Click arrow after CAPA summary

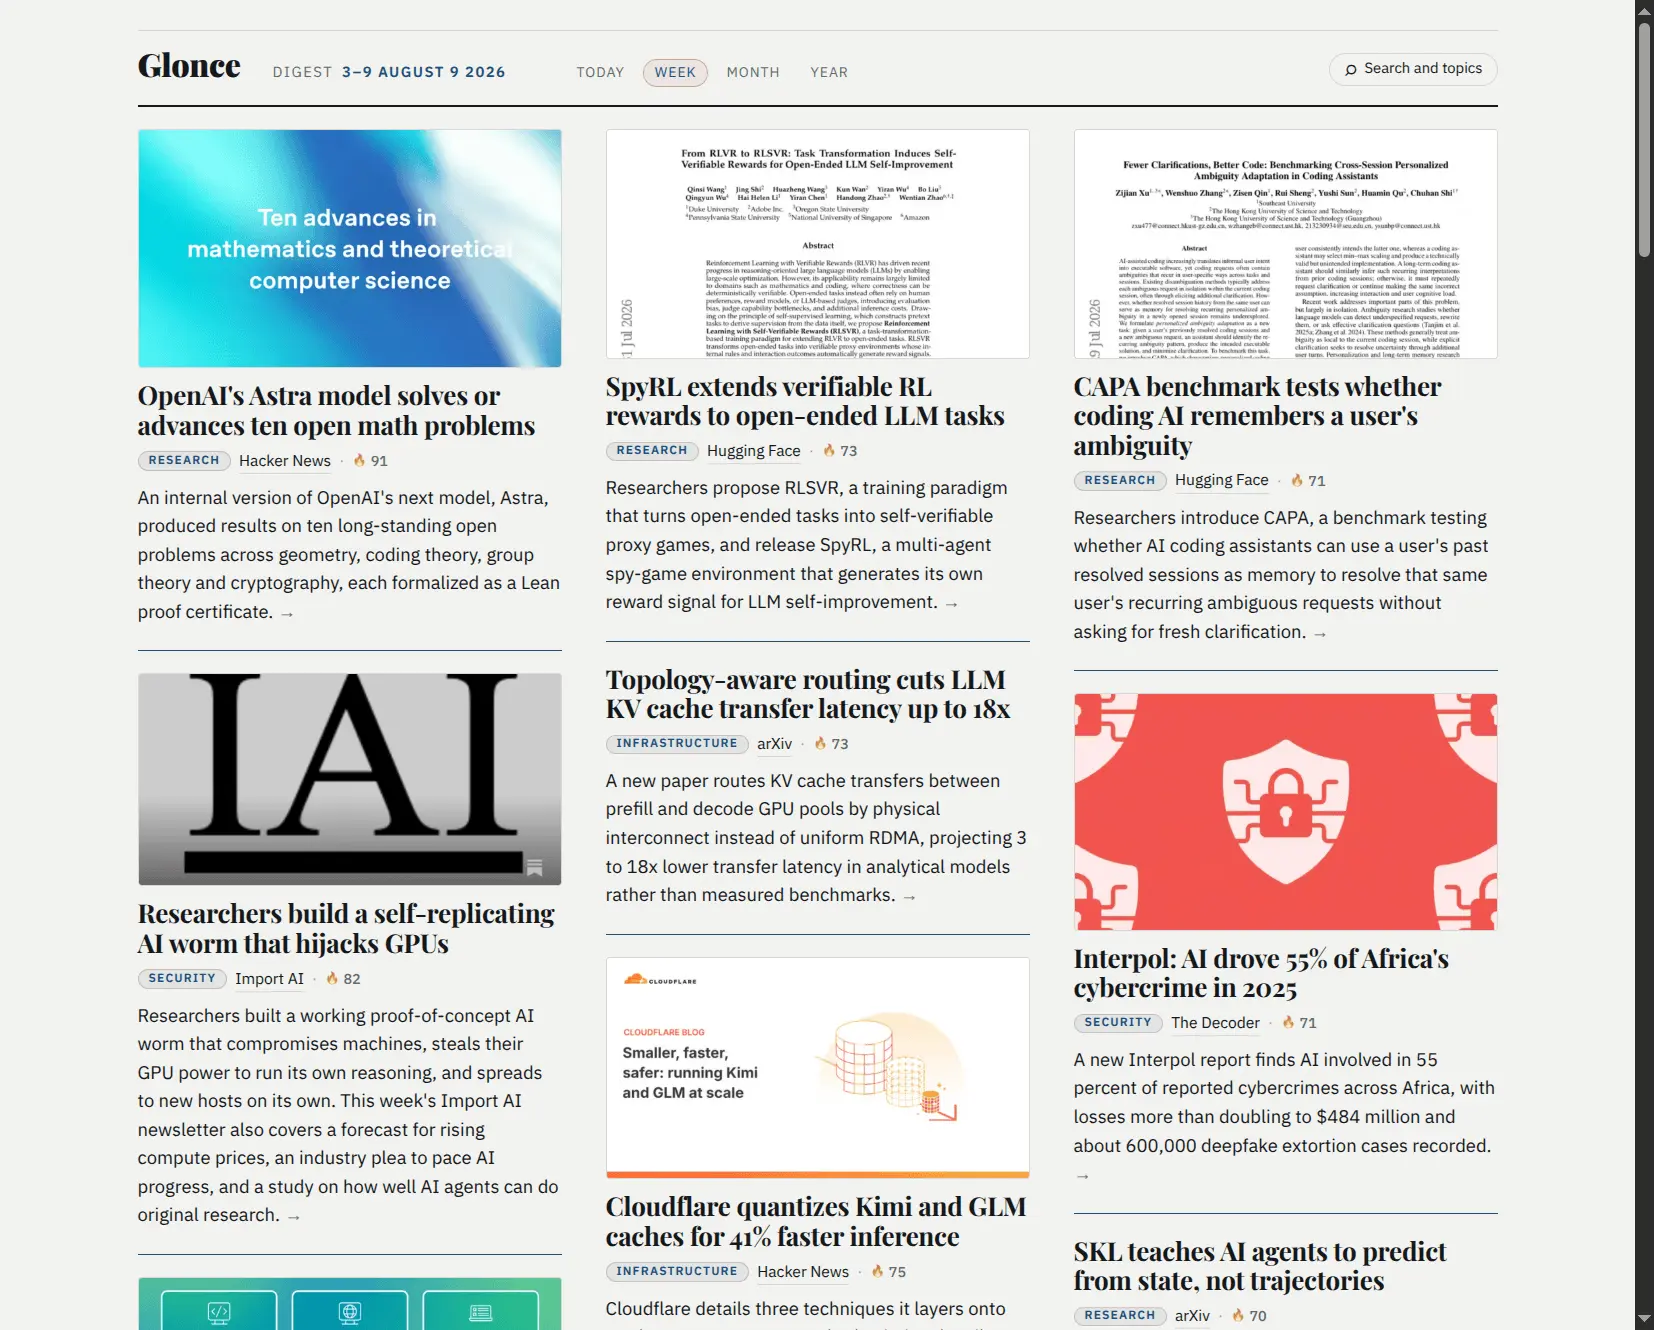pyautogui.click(x=1320, y=634)
